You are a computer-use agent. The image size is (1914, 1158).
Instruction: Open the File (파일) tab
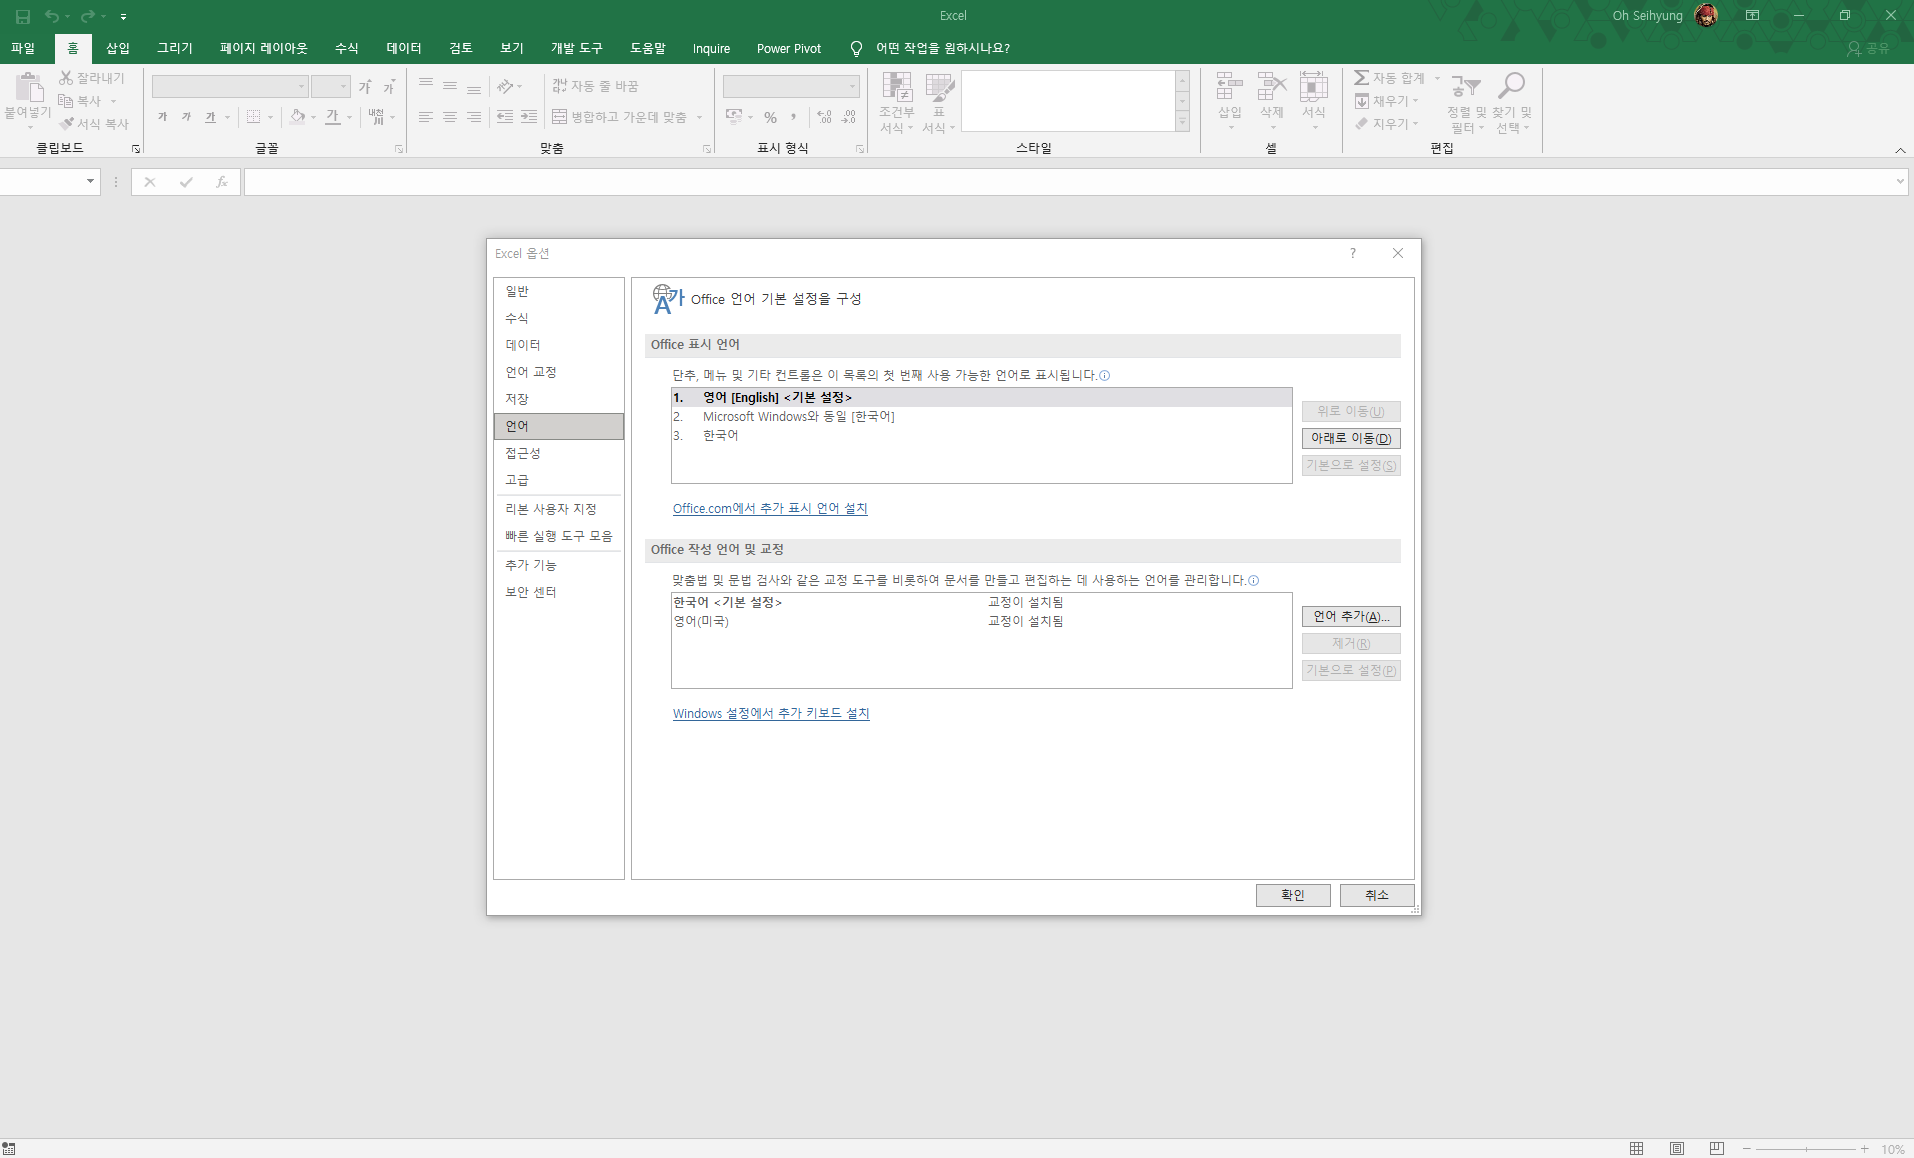pyautogui.click(x=23, y=48)
